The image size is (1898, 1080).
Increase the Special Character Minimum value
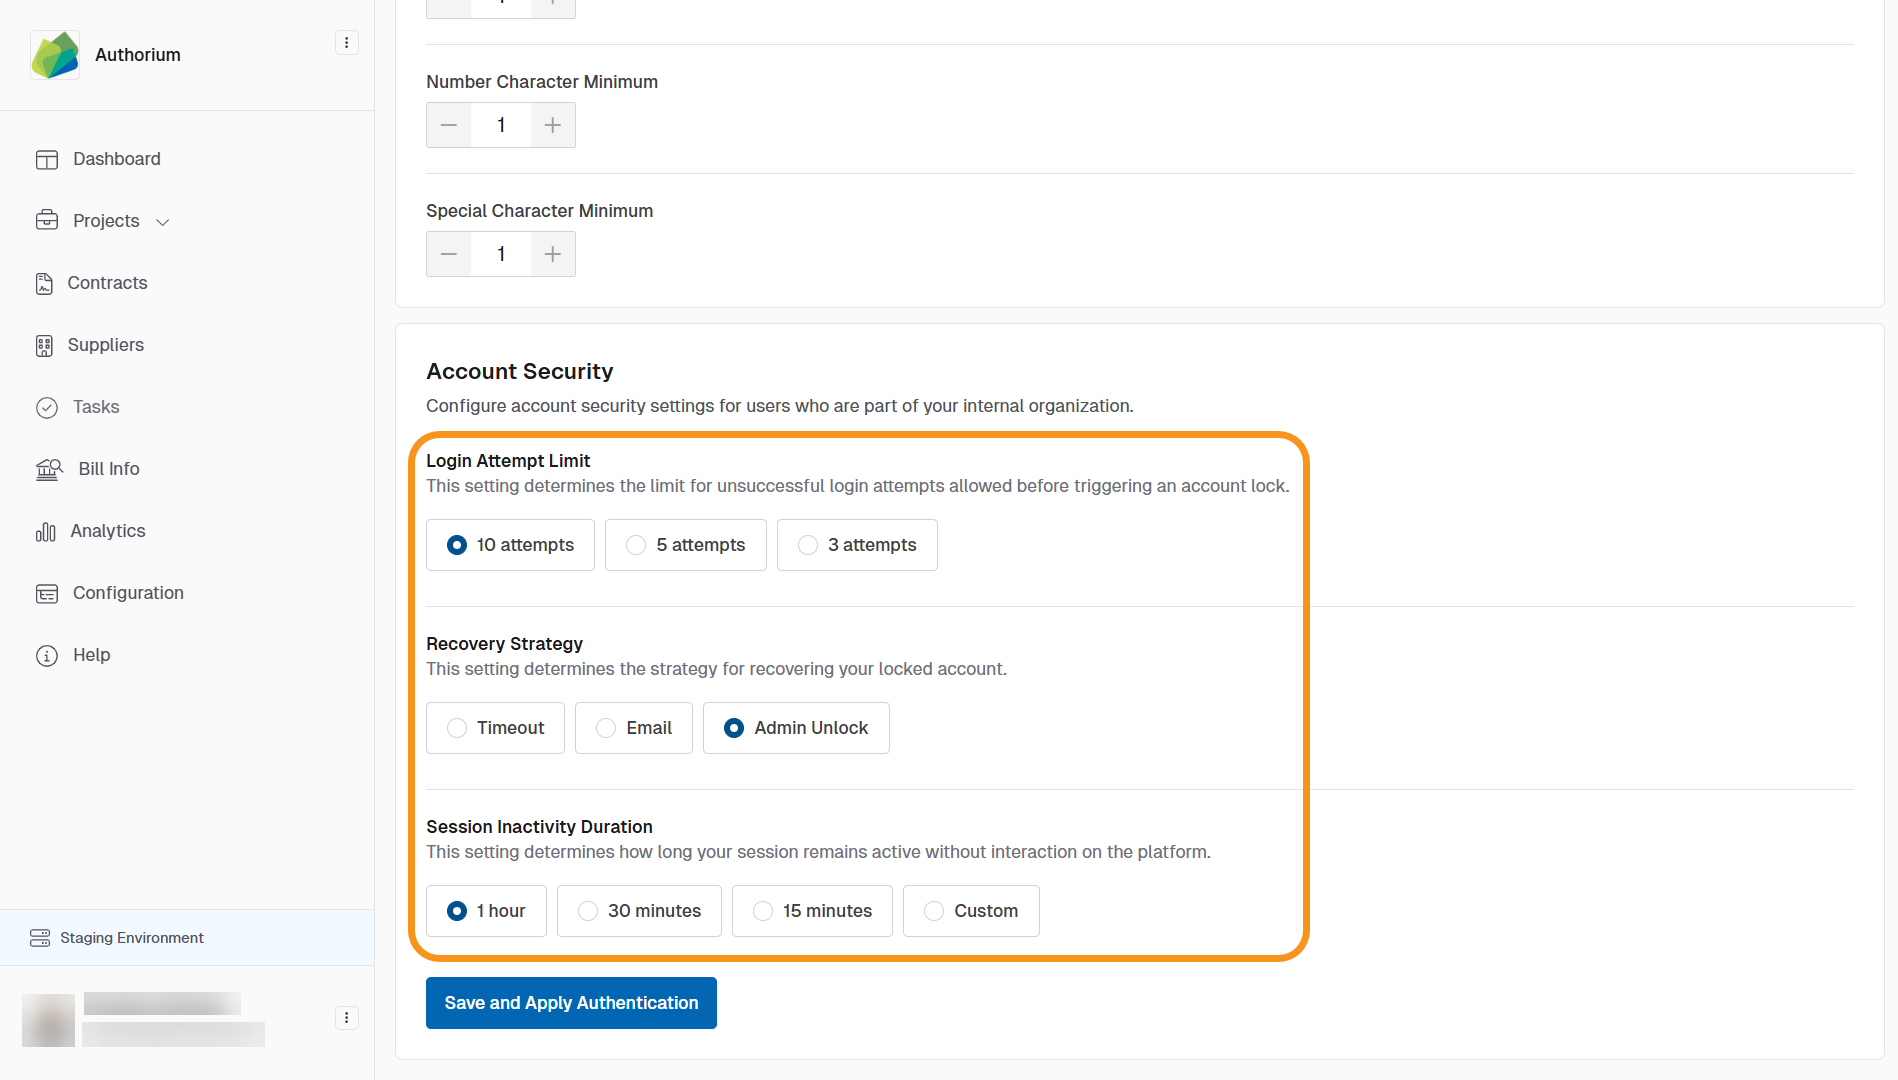coord(552,254)
